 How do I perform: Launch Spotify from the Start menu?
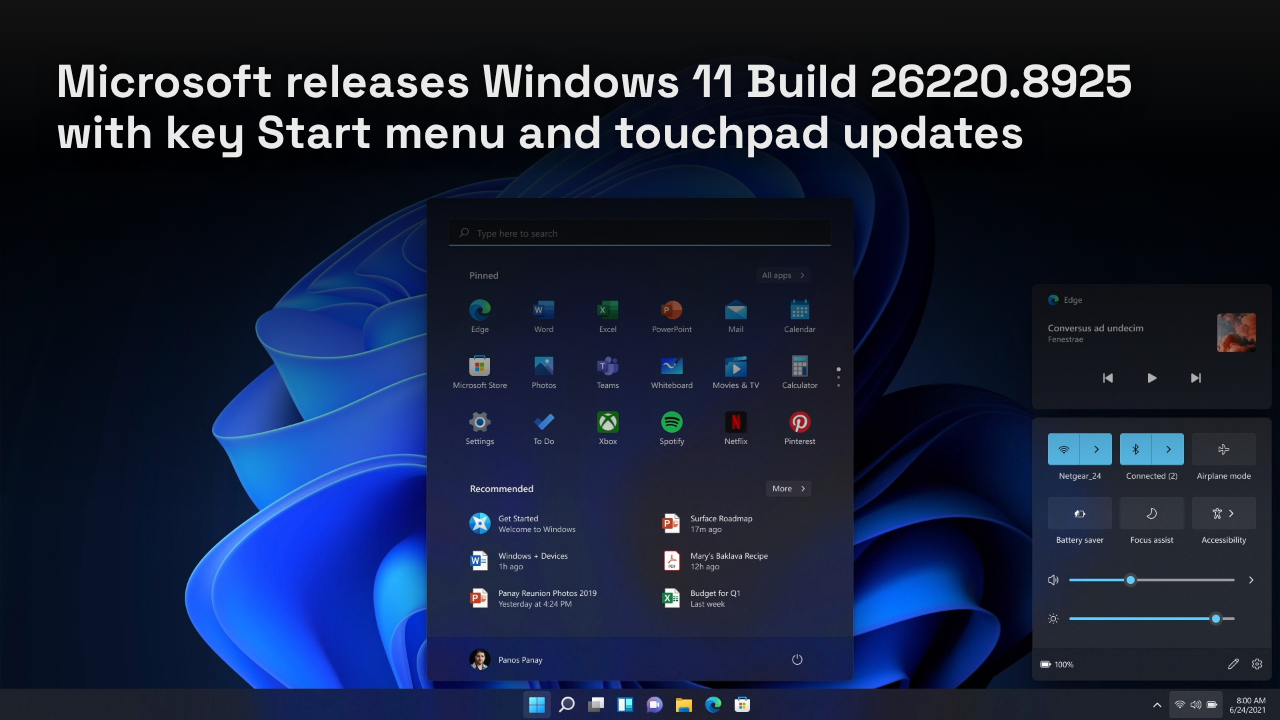click(x=672, y=427)
